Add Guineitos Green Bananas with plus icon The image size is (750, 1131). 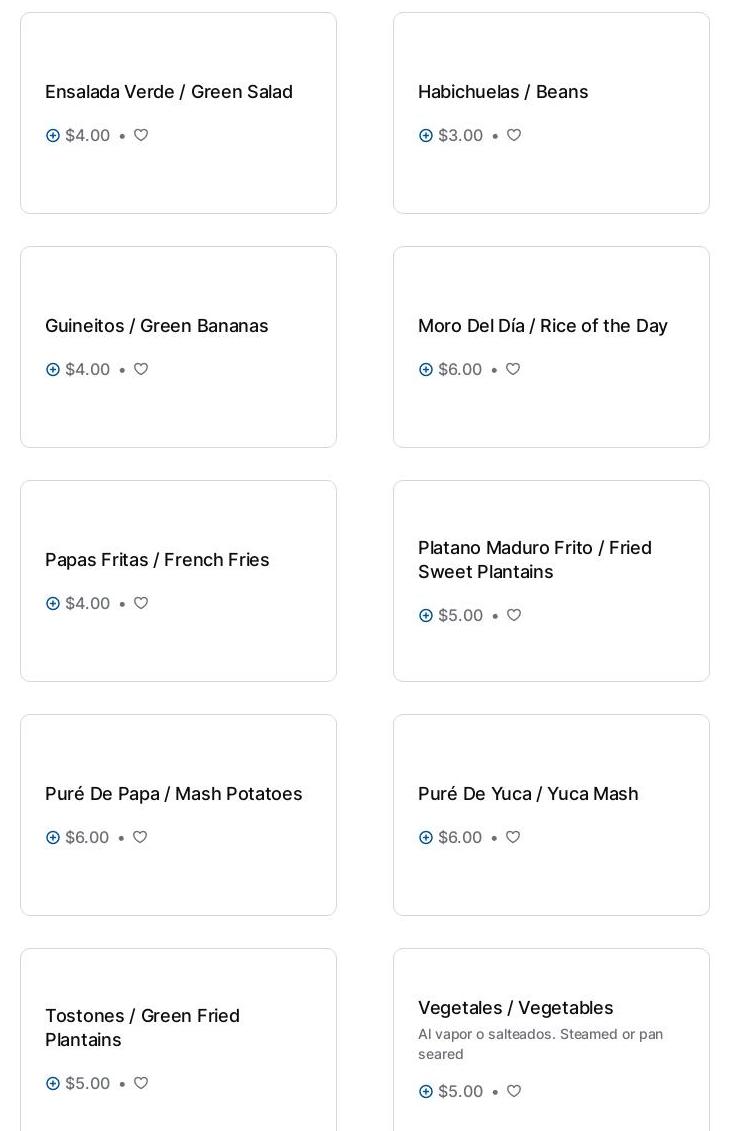pyautogui.click(x=53, y=370)
